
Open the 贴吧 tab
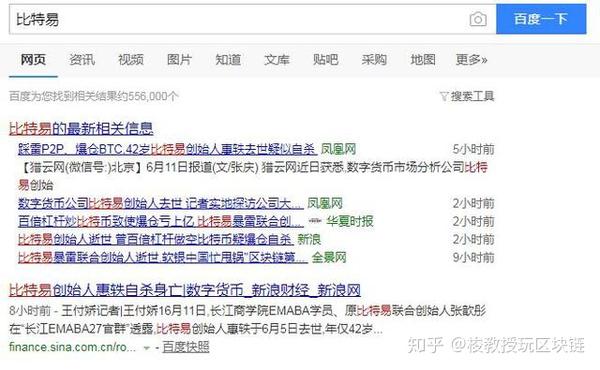[325, 60]
